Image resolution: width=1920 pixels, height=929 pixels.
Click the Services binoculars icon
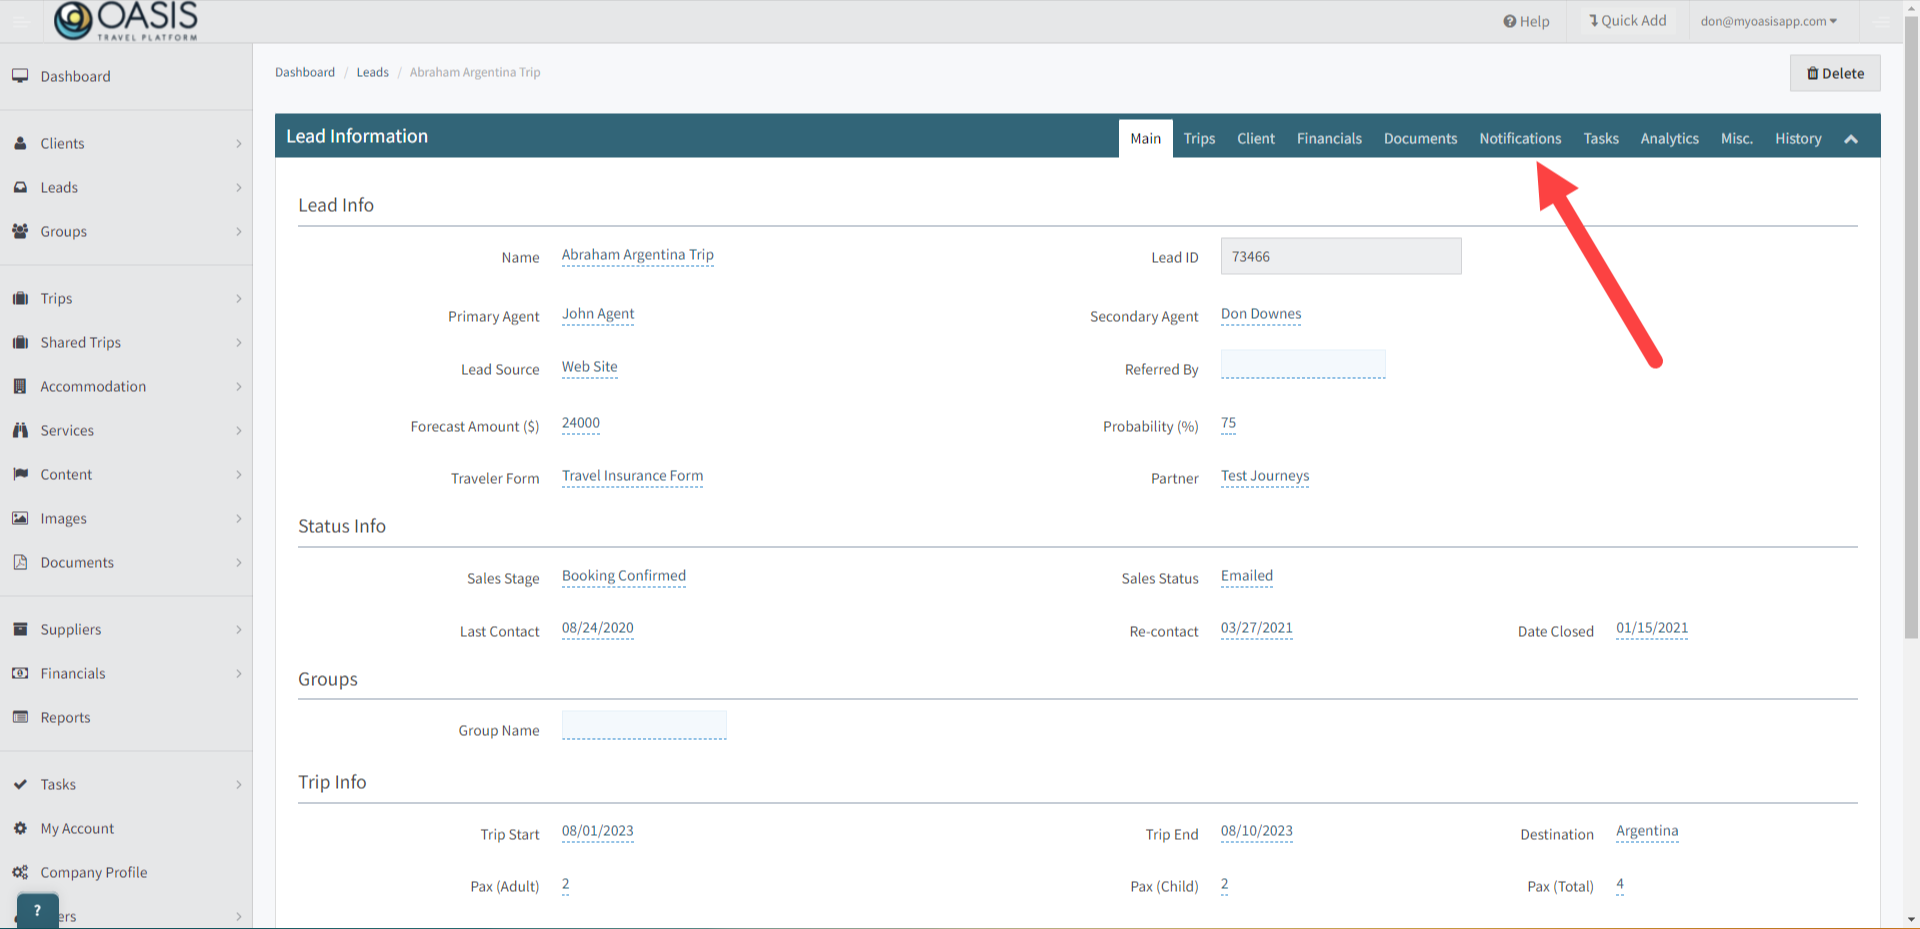pos(20,430)
